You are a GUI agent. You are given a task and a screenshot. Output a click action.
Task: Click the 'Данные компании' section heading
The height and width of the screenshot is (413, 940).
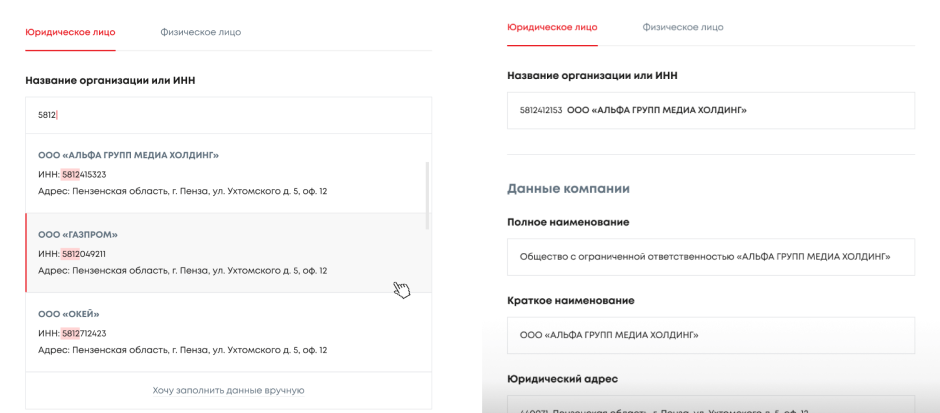click(568, 188)
